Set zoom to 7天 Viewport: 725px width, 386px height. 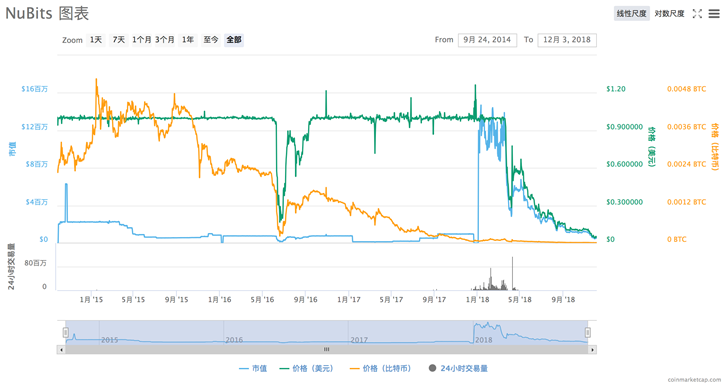[119, 40]
